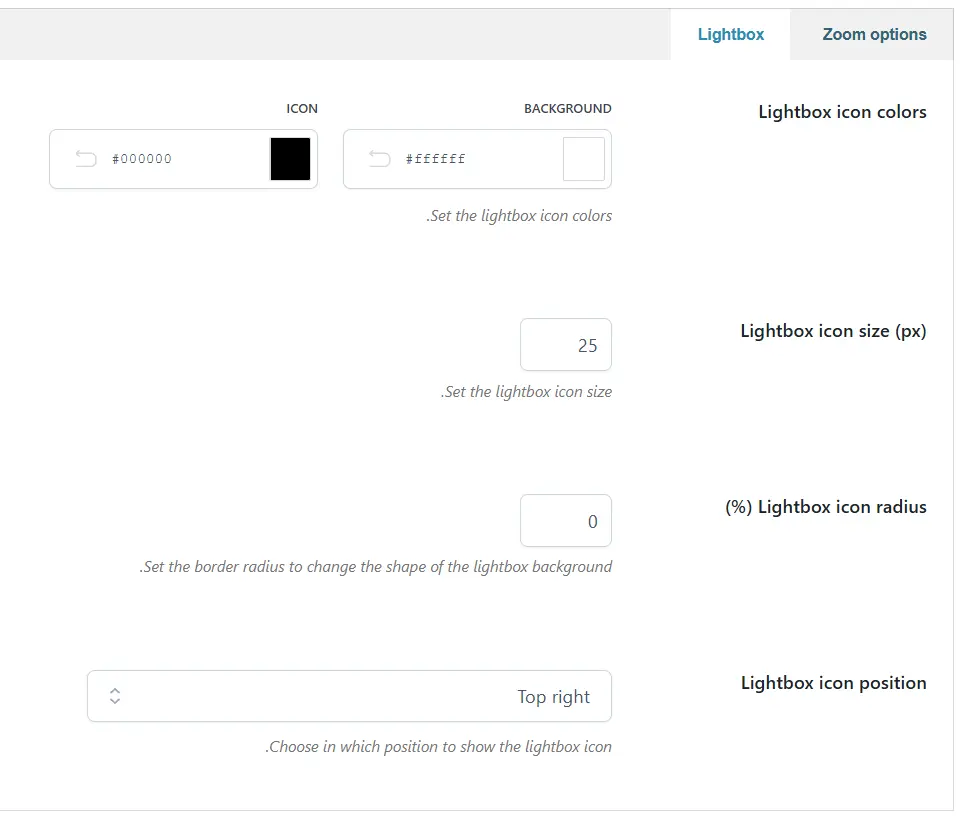Open the black icon color swatch
This screenshot has width=967, height=819.
[x=290, y=158]
